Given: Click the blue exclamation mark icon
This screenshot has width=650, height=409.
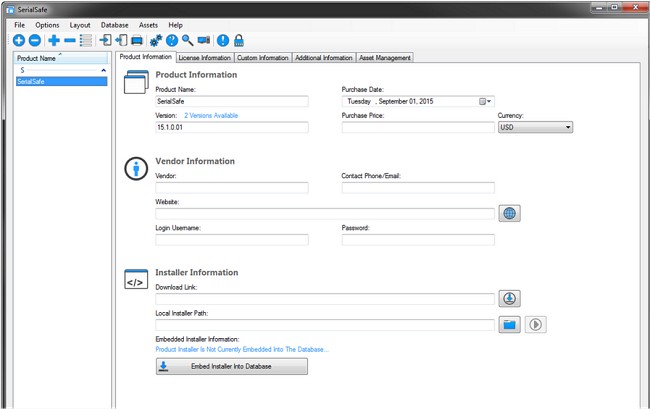Looking at the screenshot, I should tap(223, 40).
